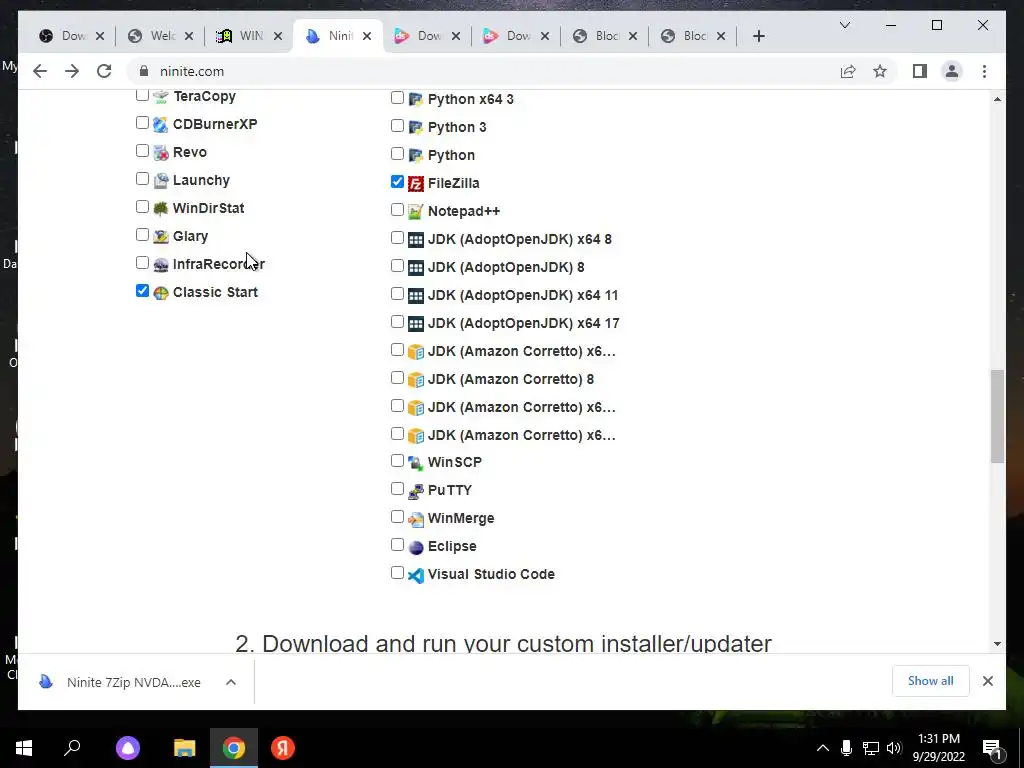Screen dimensions: 1024x768
Task: Check the WinDirStat checkbox
Action: tap(142, 206)
